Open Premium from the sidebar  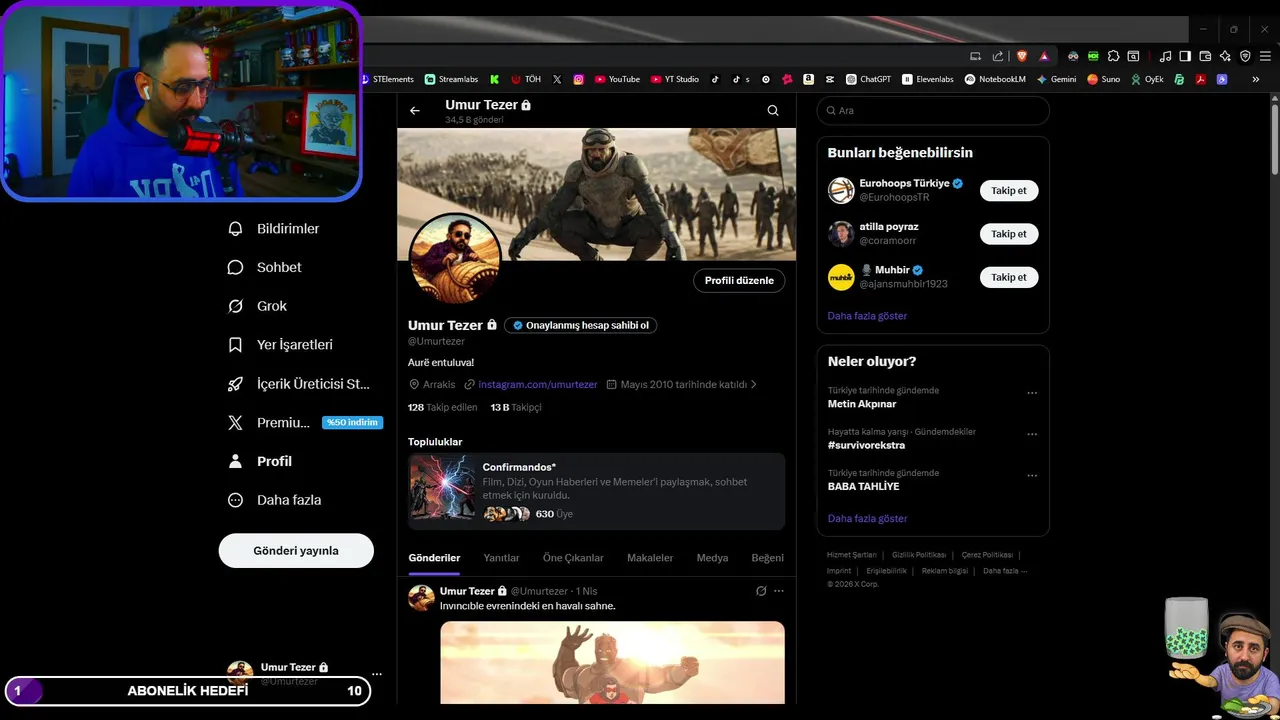(x=304, y=423)
